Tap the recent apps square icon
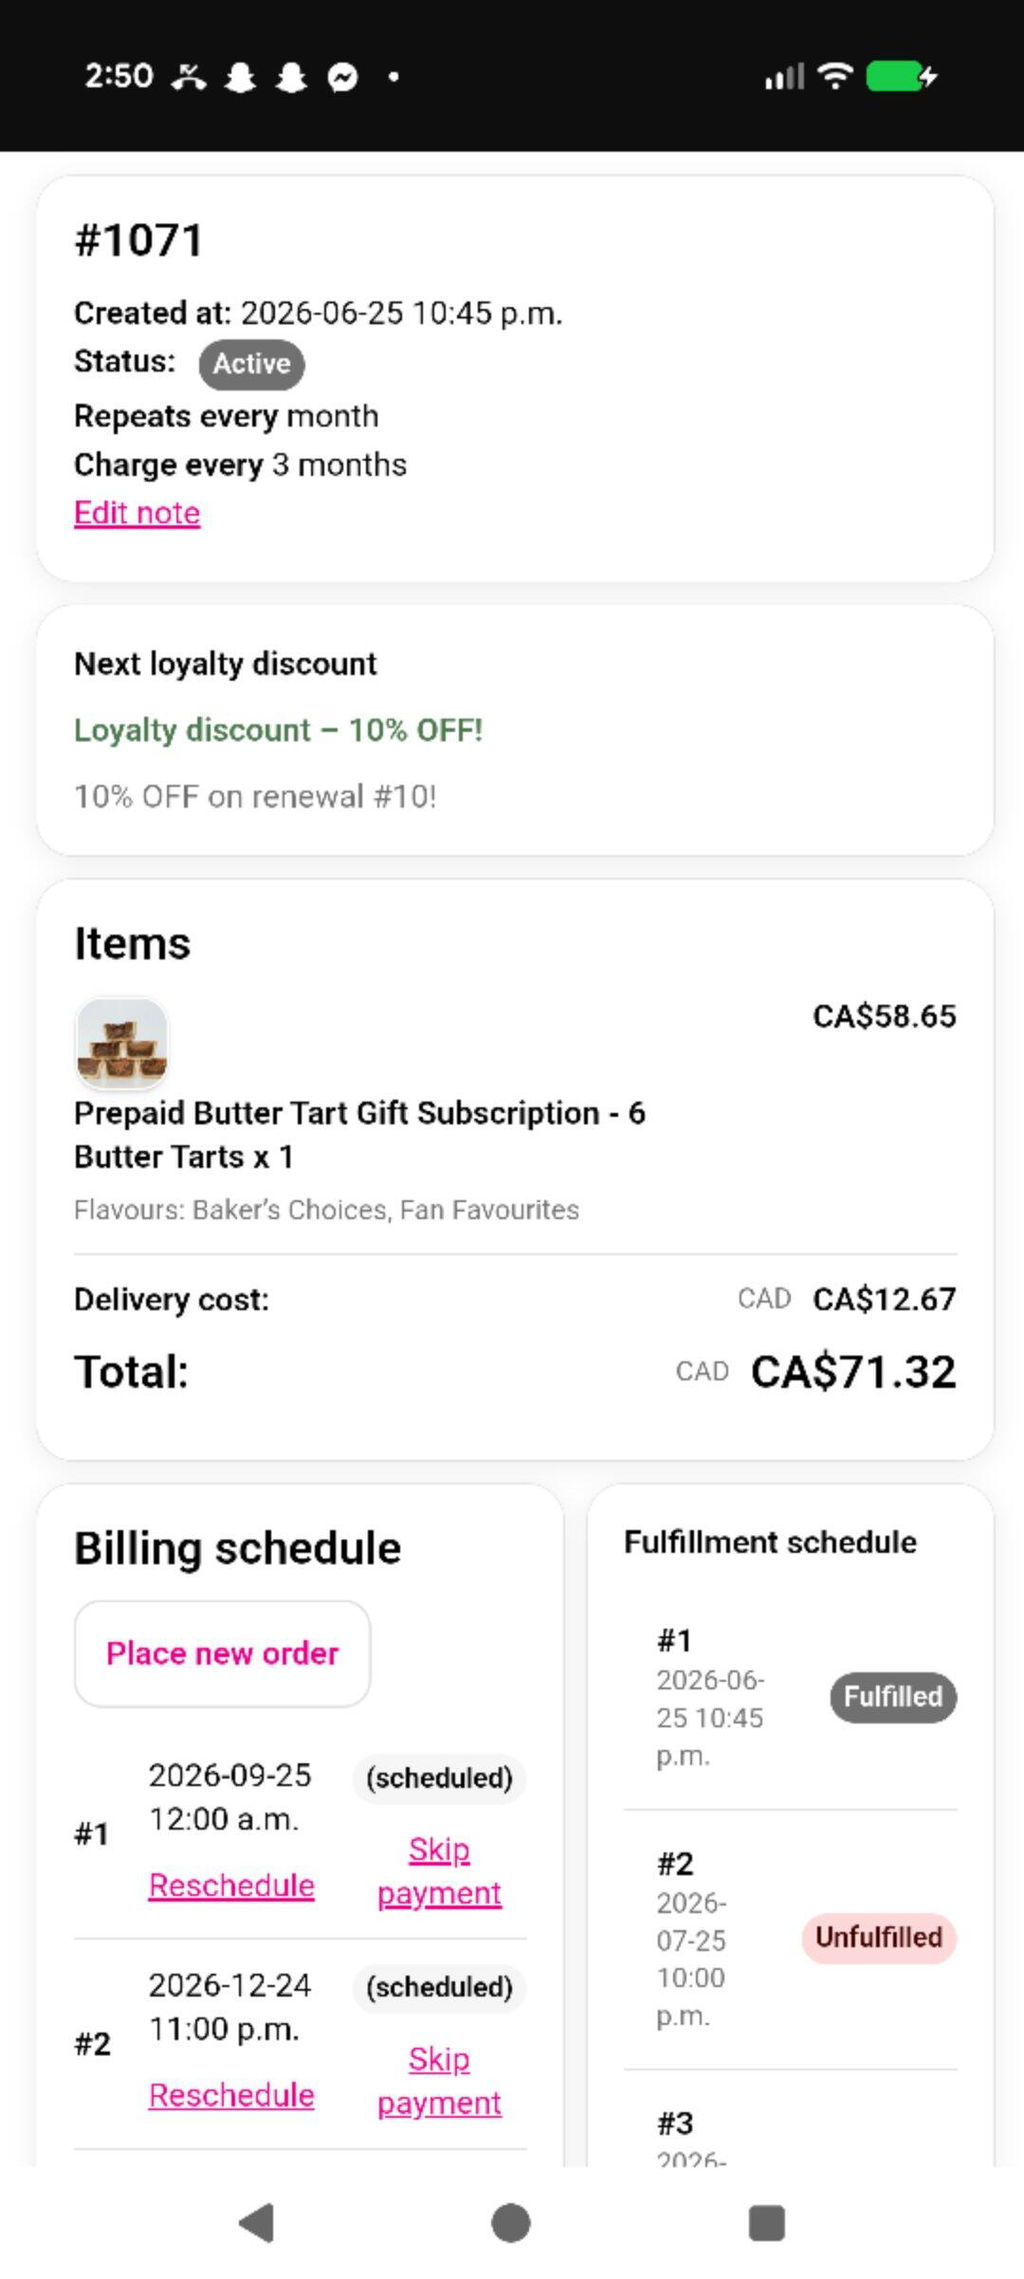Viewport: 1024px width, 2279px height. point(767,2223)
